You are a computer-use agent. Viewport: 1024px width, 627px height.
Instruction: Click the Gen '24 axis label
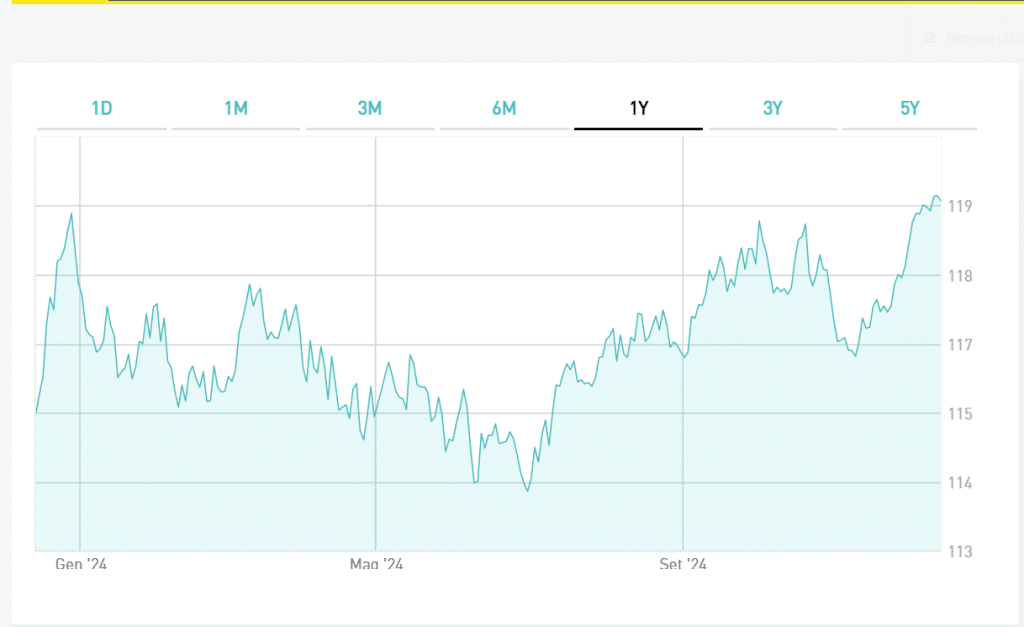click(x=81, y=565)
